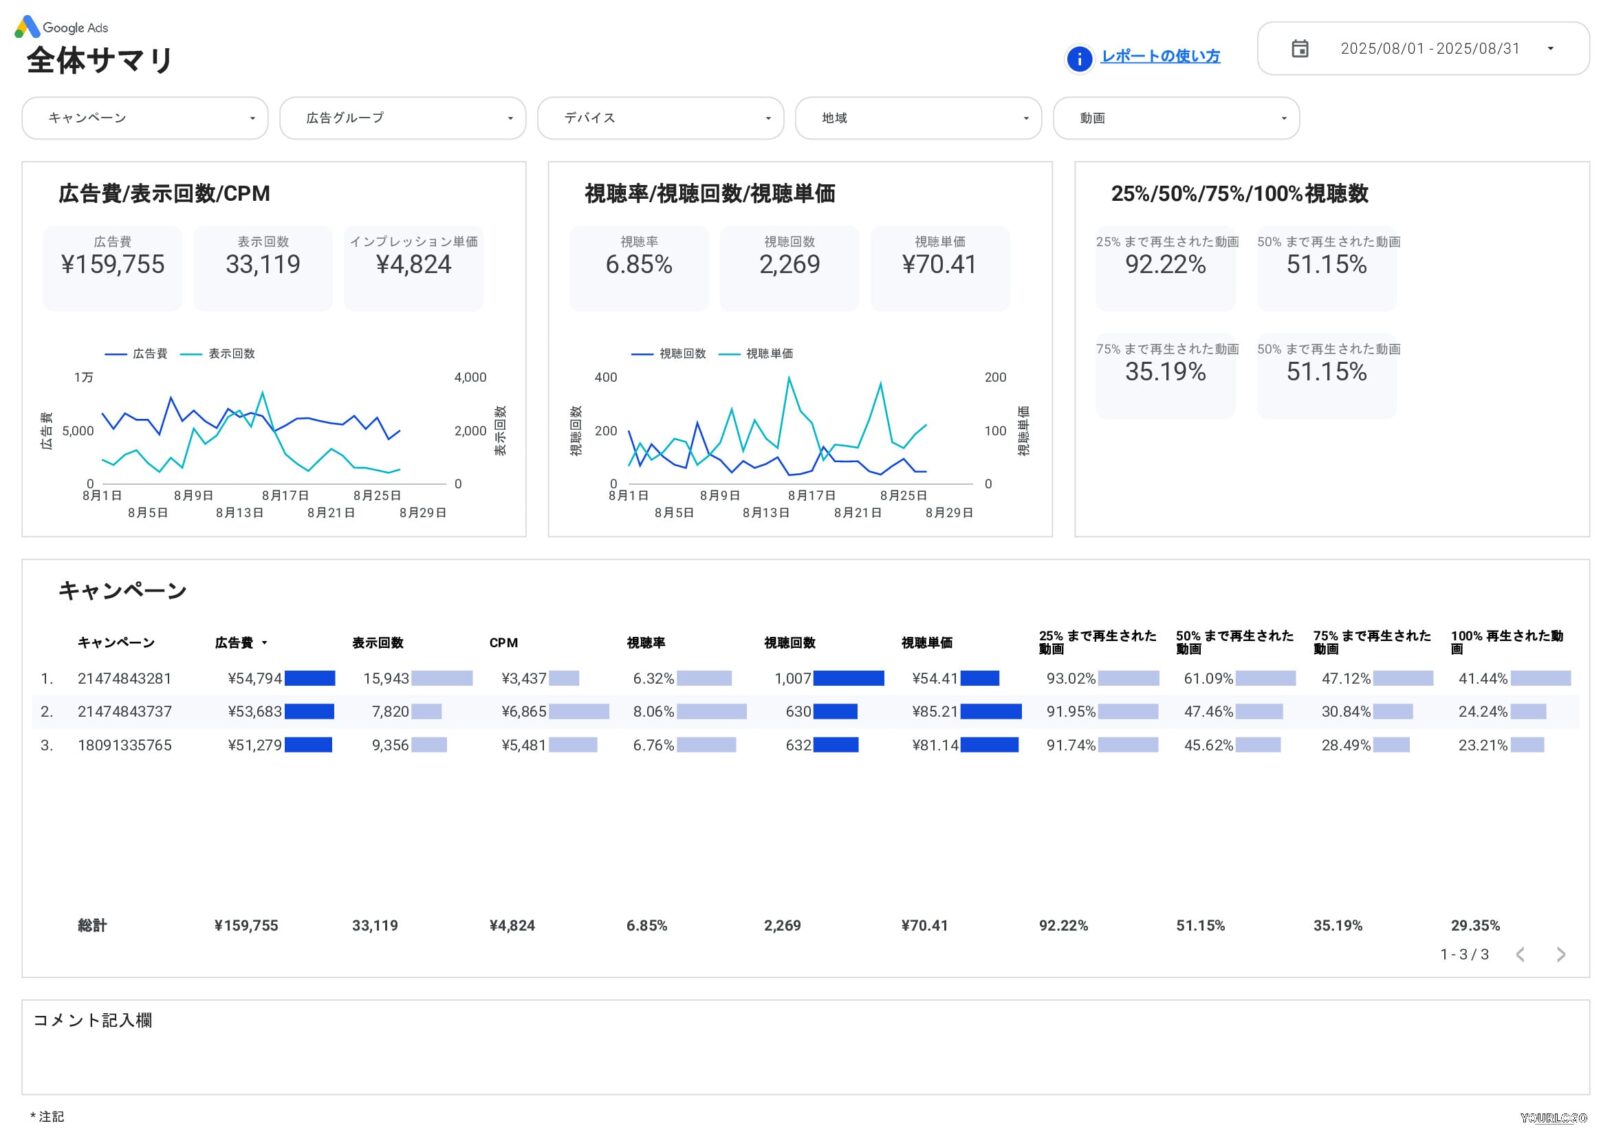This screenshot has height=1139, width=1612.
Task: Click the calendar icon in the date range picker
Action: (1300, 48)
